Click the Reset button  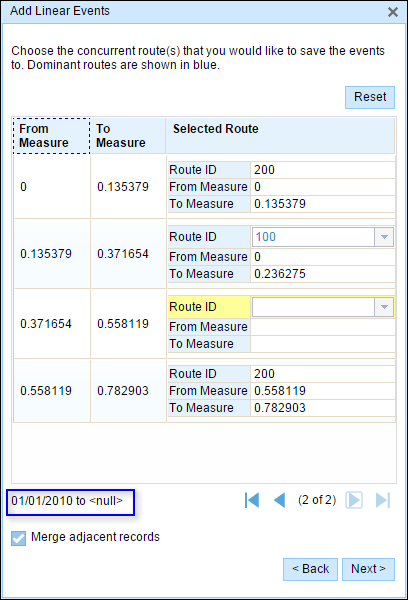tap(370, 97)
